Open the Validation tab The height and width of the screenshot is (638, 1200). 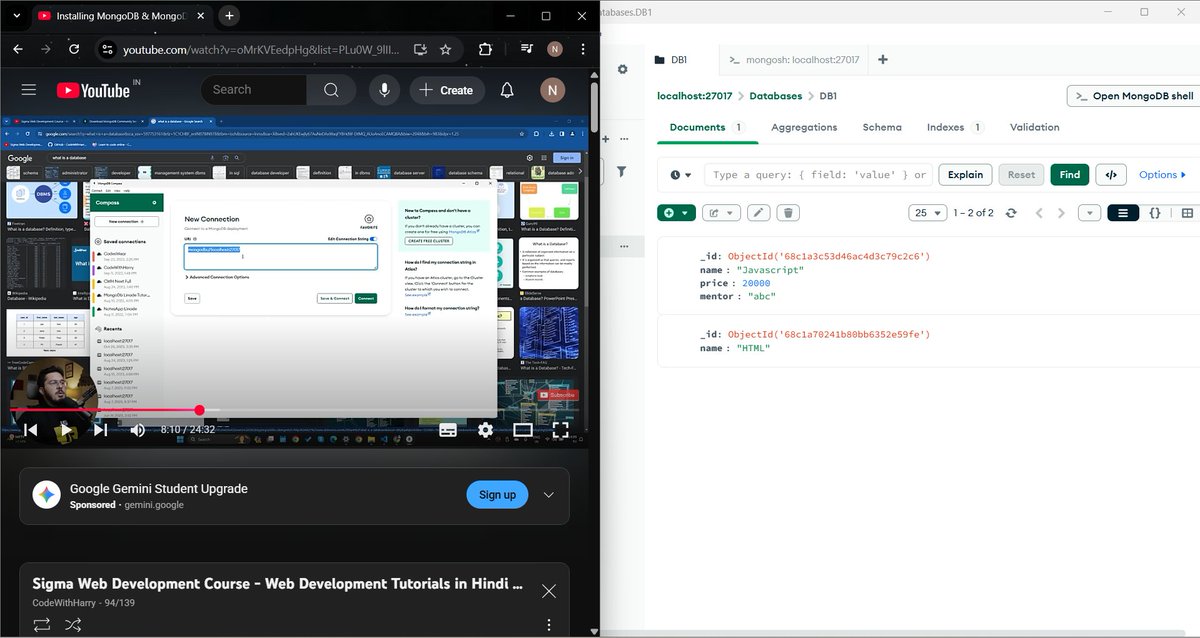[x=1035, y=127]
